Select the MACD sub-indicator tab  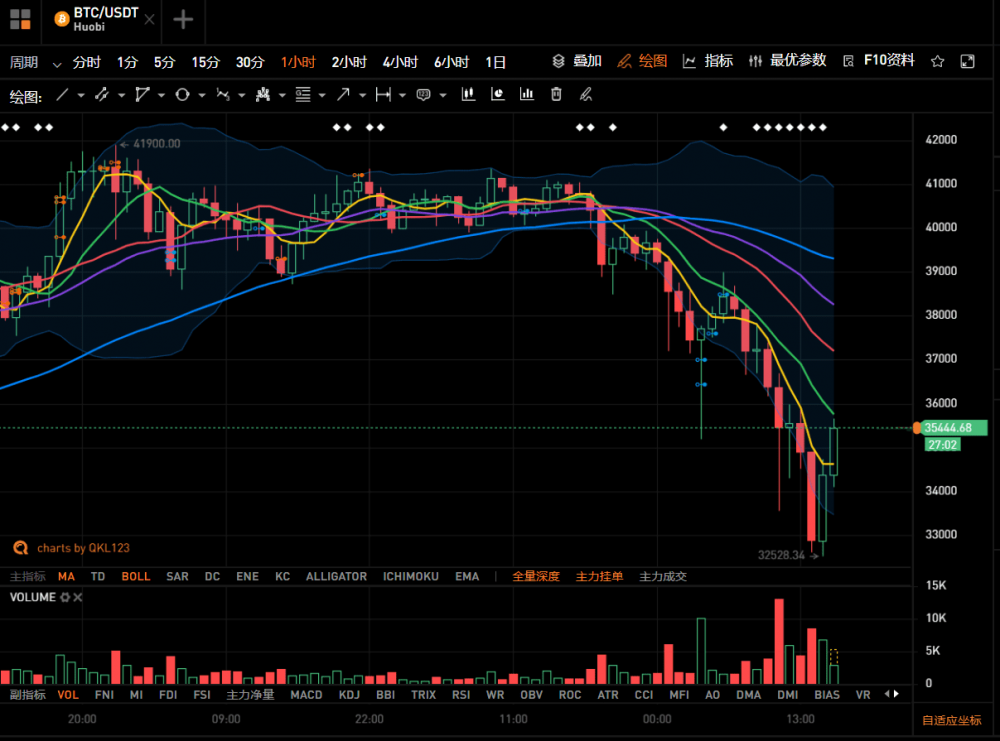click(306, 694)
